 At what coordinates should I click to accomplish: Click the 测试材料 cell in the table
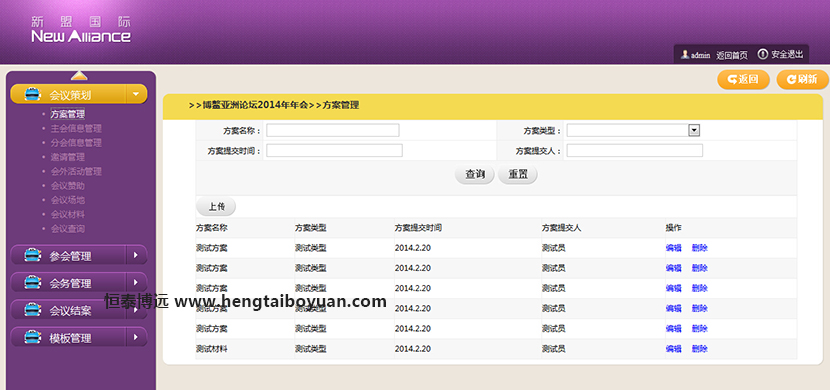pyautogui.click(x=212, y=349)
